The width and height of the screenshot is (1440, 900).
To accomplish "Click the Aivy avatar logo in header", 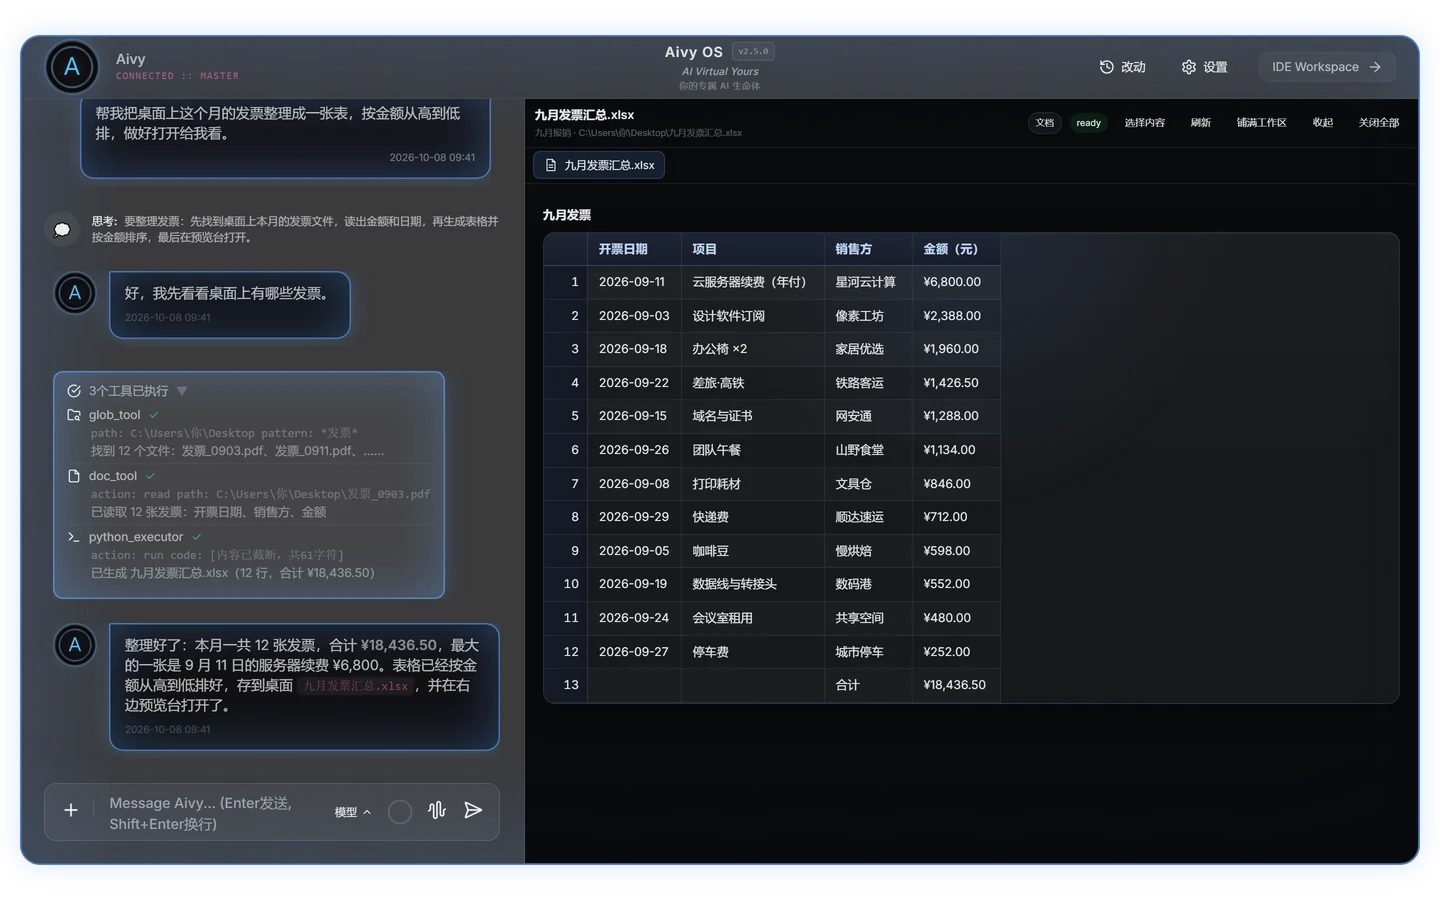I will pos(72,67).
